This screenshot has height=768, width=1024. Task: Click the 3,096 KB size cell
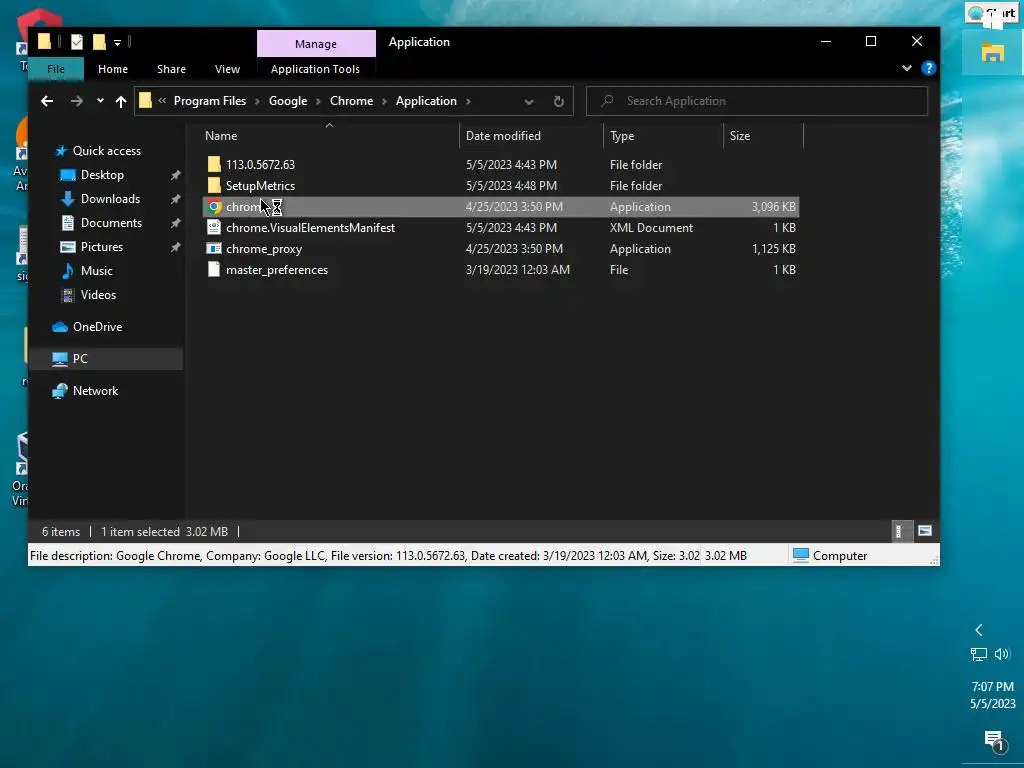pyautogui.click(x=773, y=207)
